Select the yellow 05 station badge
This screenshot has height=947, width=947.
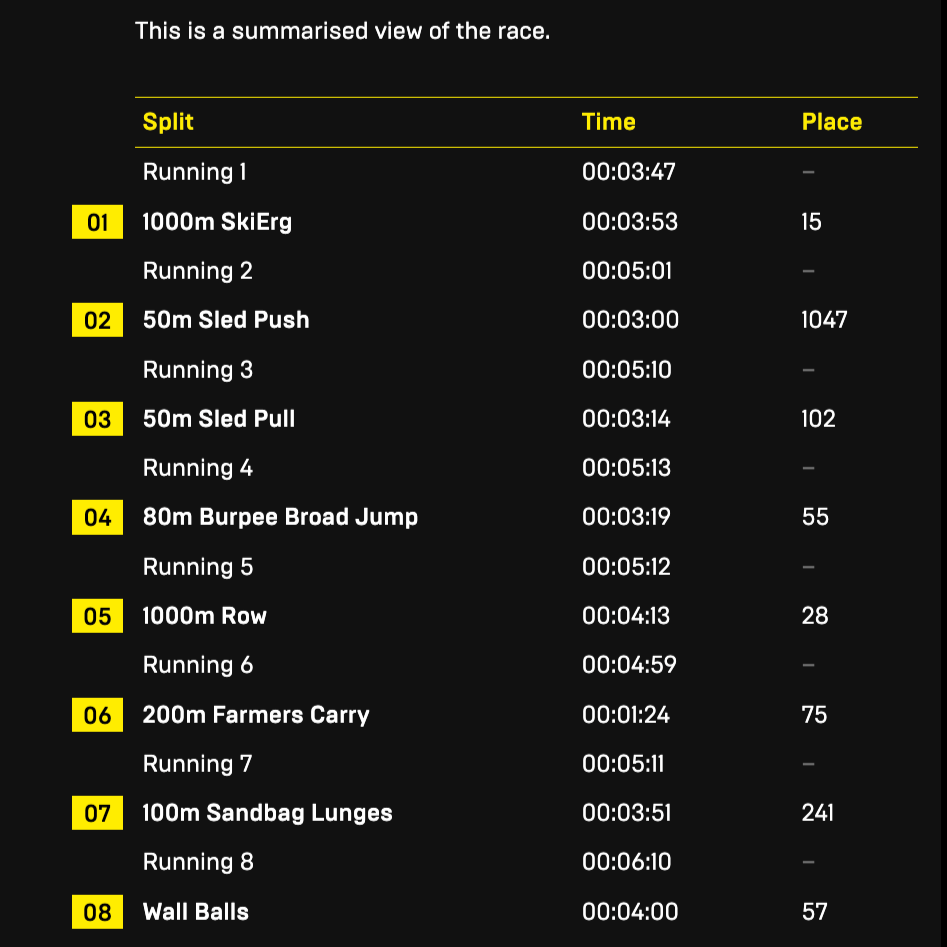(x=97, y=616)
